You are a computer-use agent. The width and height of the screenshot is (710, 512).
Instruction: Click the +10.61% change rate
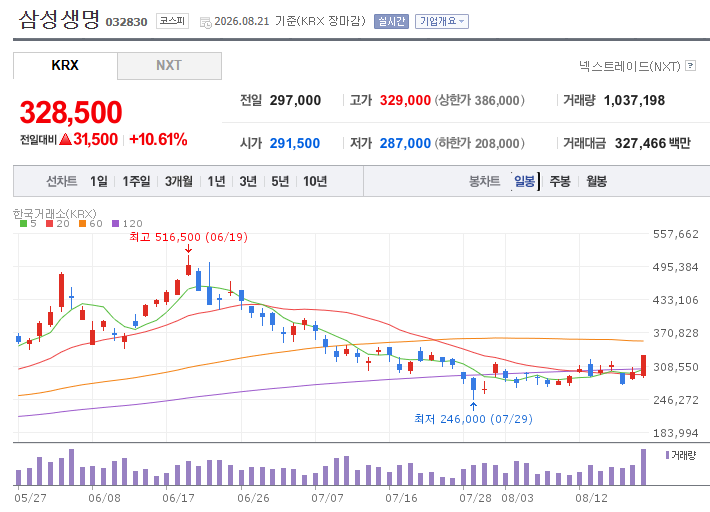158,139
